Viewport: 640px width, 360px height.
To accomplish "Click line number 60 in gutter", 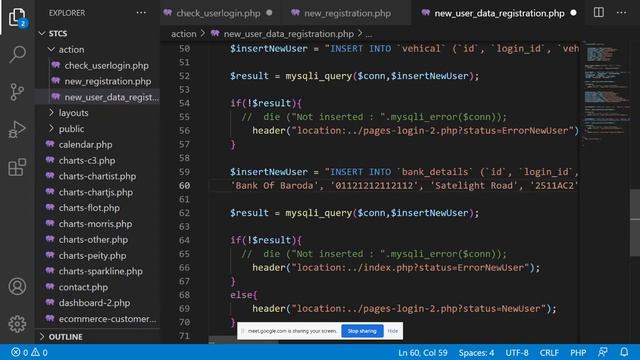I will click(184, 185).
